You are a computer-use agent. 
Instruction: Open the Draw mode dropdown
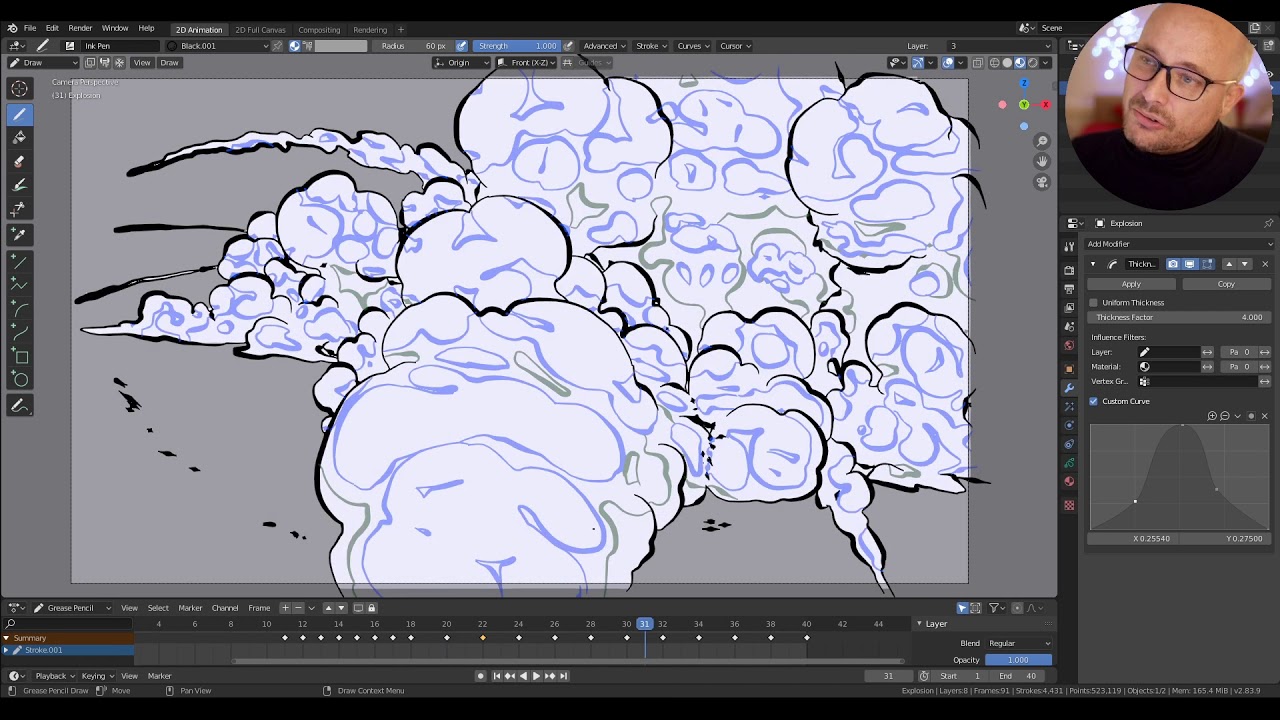click(43, 63)
